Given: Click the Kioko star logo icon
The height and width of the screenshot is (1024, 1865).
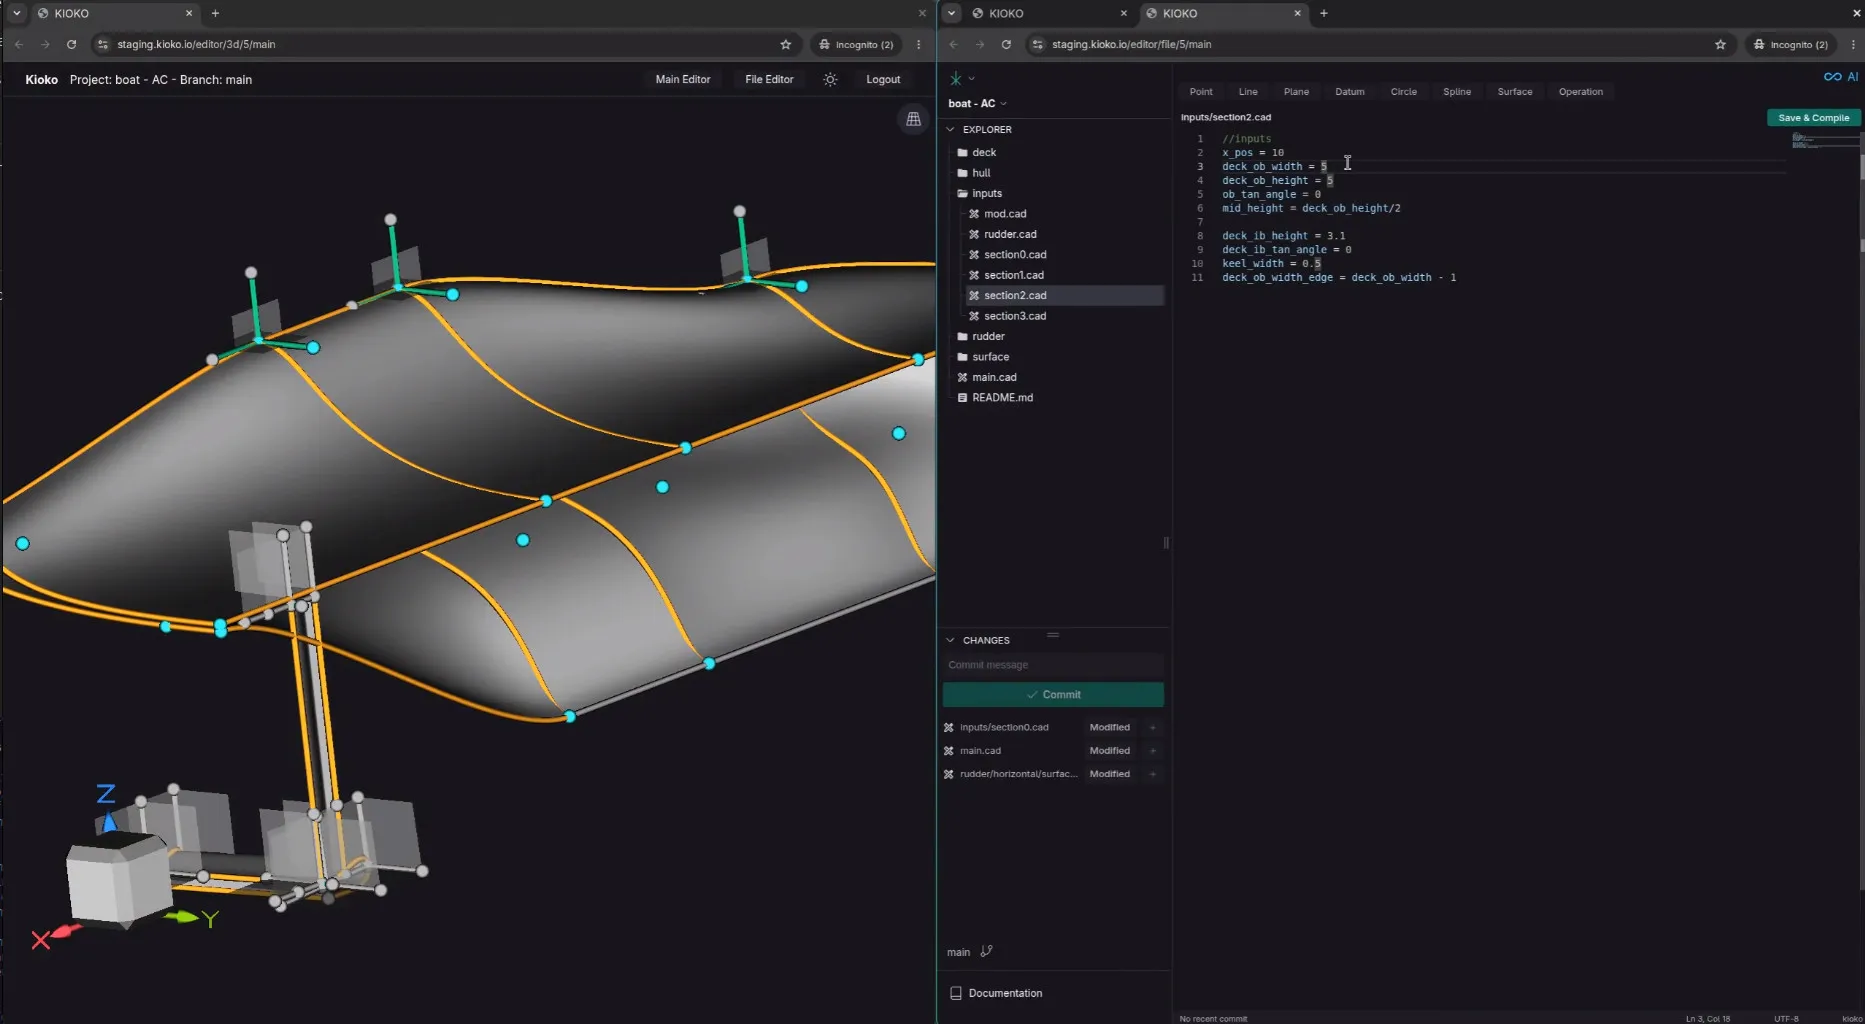Looking at the screenshot, I should (956, 78).
